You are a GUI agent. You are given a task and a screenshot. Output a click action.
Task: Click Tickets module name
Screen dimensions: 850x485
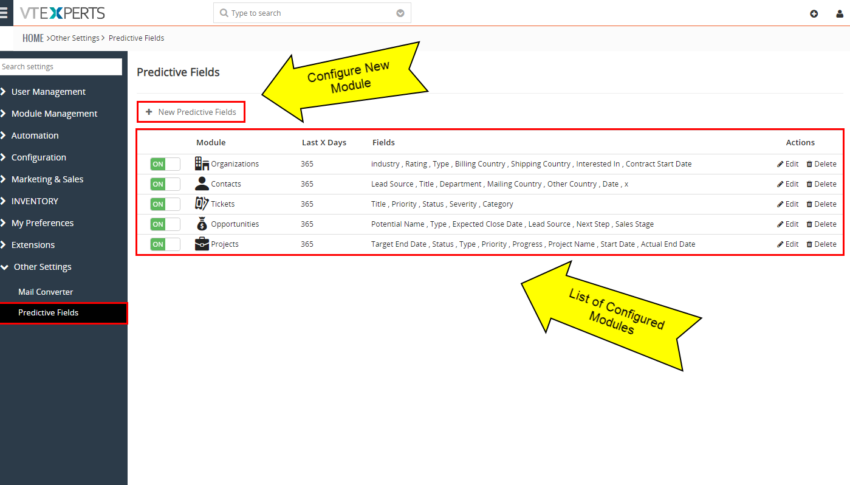click(223, 204)
